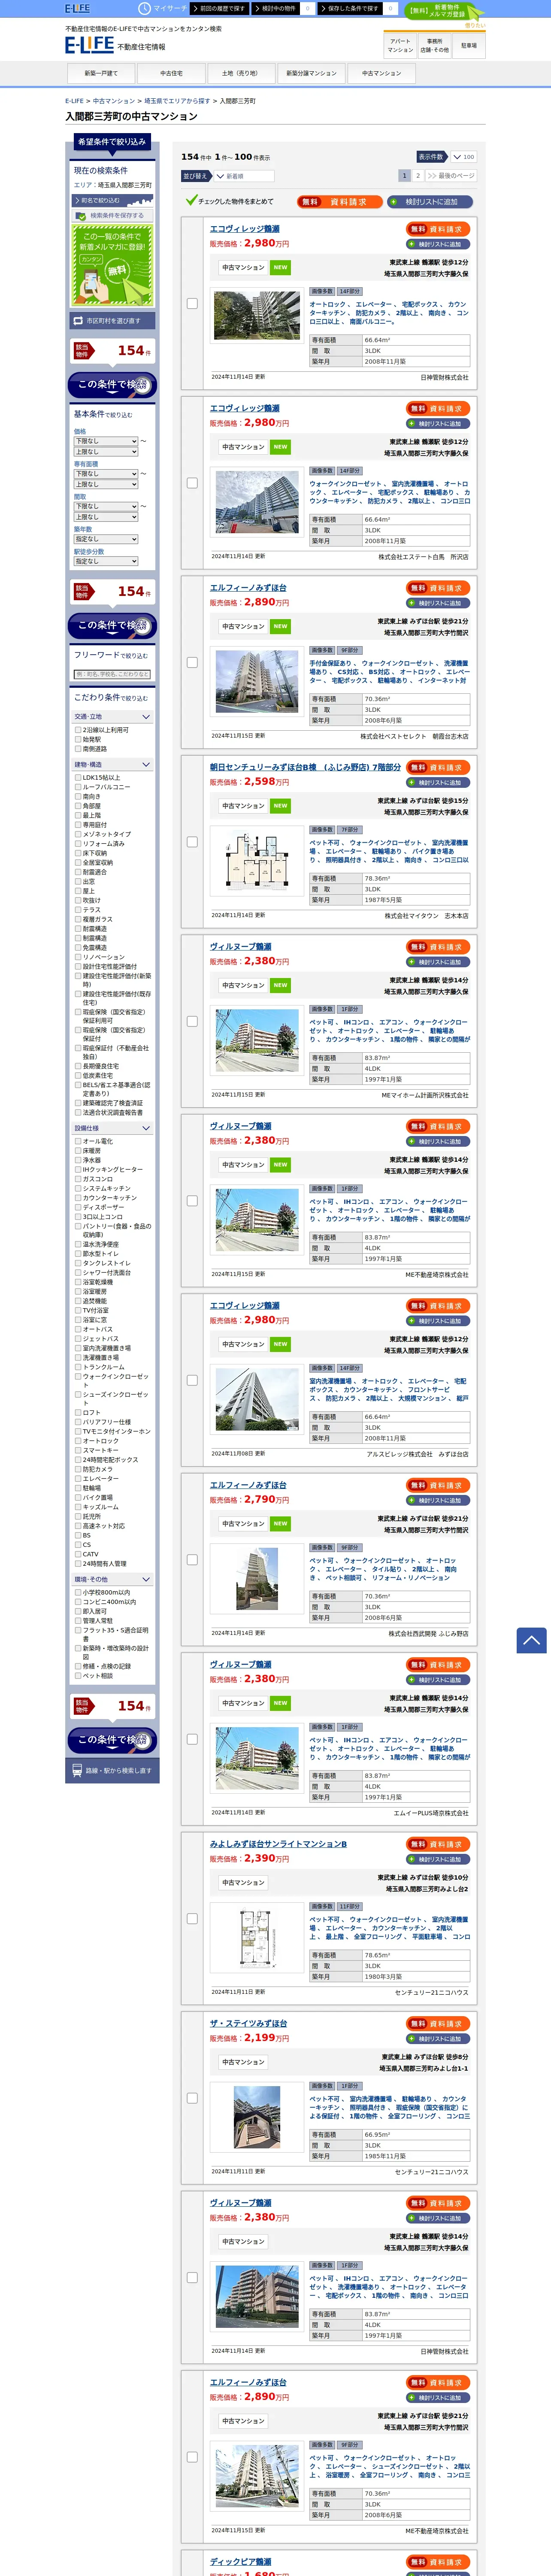Check the 床暖房 filter
This screenshot has height=2576, width=551.
(x=78, y=1151)
